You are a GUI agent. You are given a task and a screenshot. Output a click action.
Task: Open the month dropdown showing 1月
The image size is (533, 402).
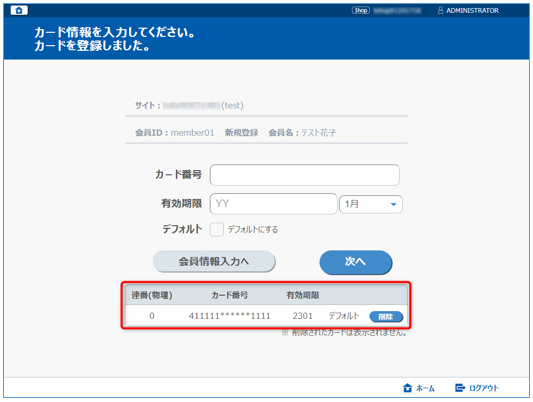point(371,204)
